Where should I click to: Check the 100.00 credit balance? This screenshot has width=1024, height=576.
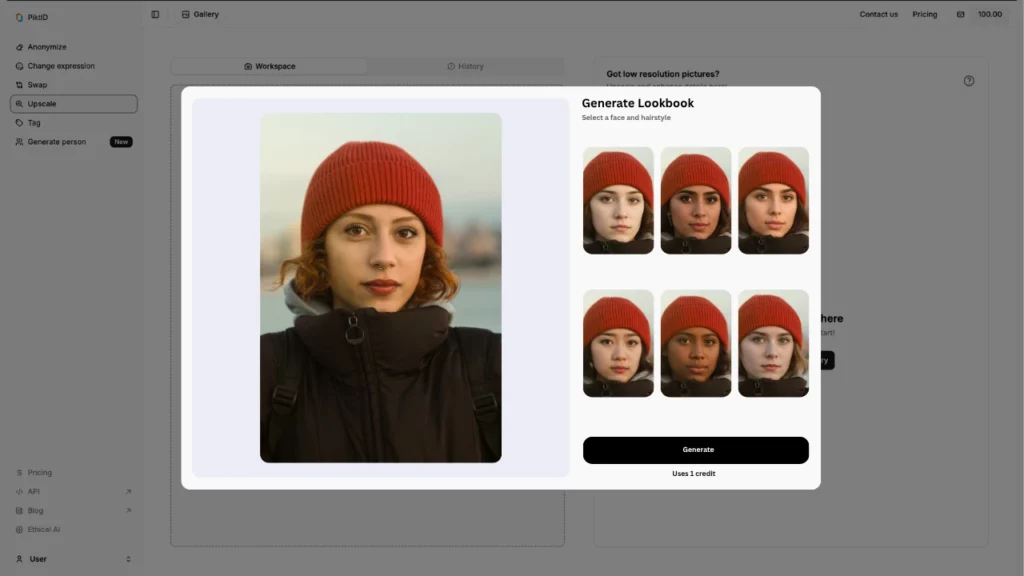[989, 14]
